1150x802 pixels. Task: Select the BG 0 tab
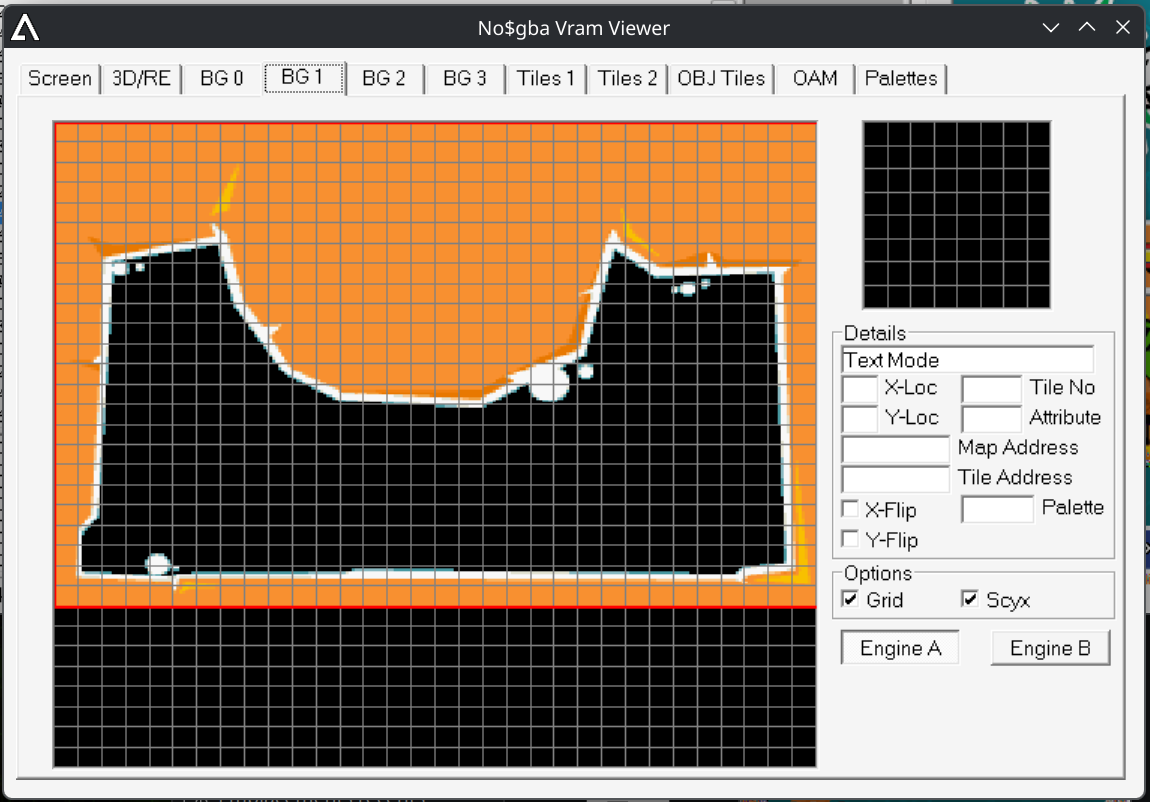[222, 79]
